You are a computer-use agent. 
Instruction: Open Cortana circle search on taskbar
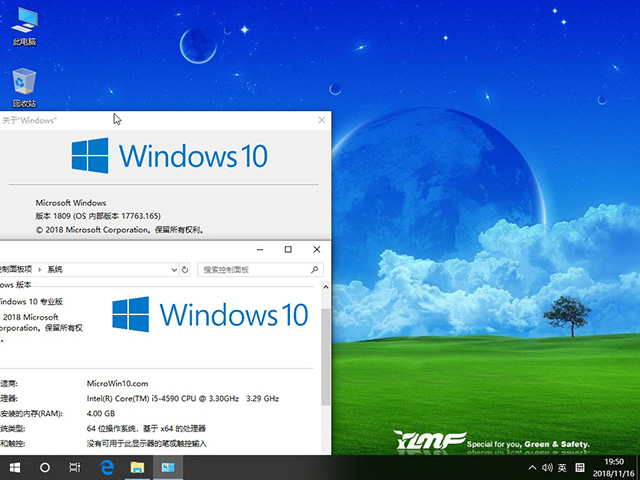(x=45, y=467)
